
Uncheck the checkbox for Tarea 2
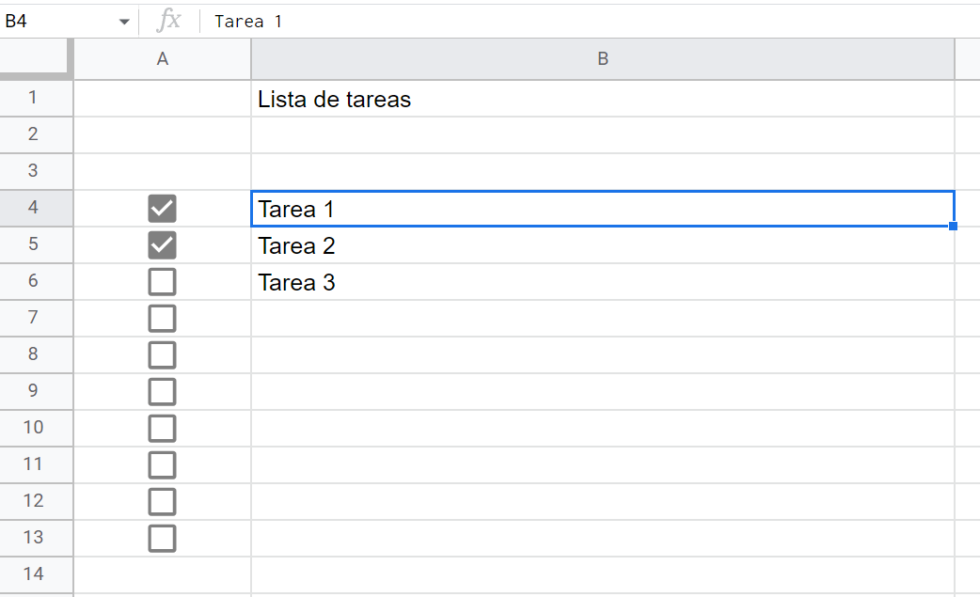click(162, 245)
